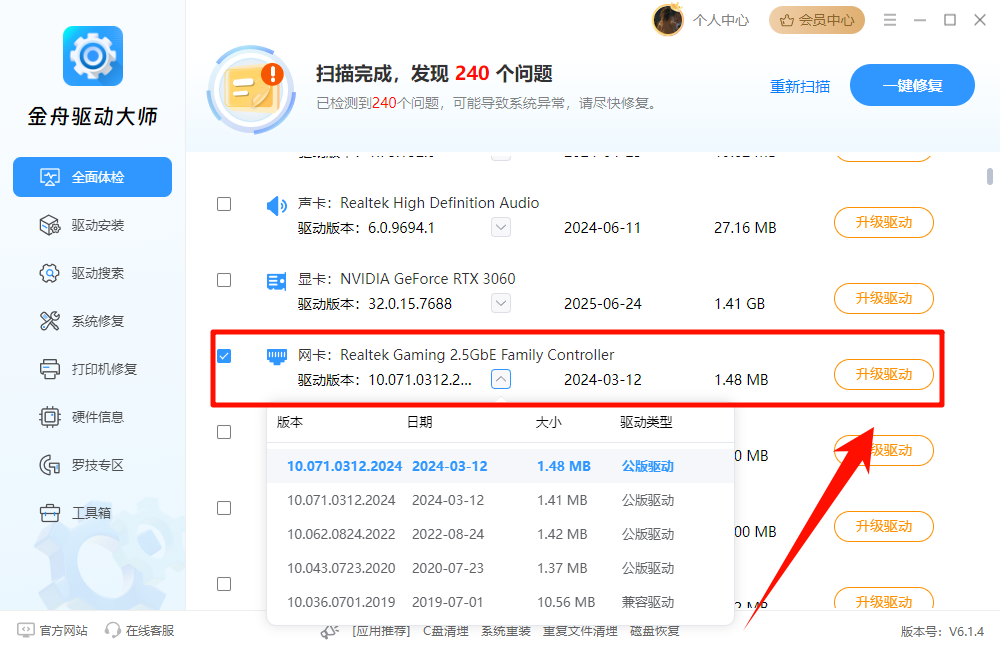The height and width of the screenshot is (650, 1000).
Task: Click 重新扫描 to rescan
Action: [800, 87]
